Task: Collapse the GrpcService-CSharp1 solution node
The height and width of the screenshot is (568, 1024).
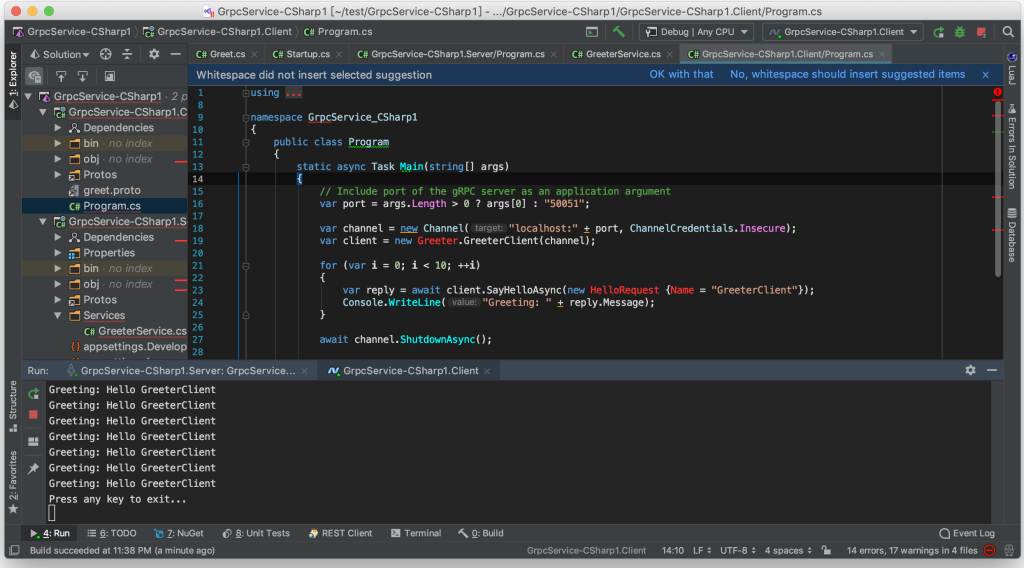Action: coord(28,97)
